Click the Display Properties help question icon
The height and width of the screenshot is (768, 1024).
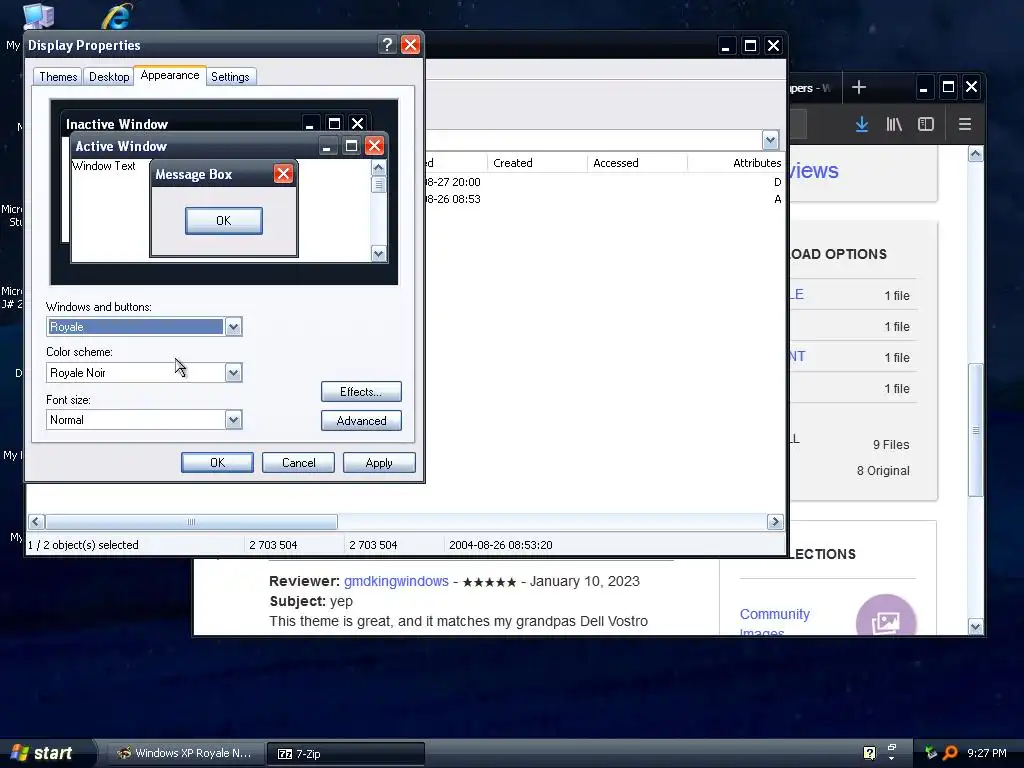pos(387,44)
